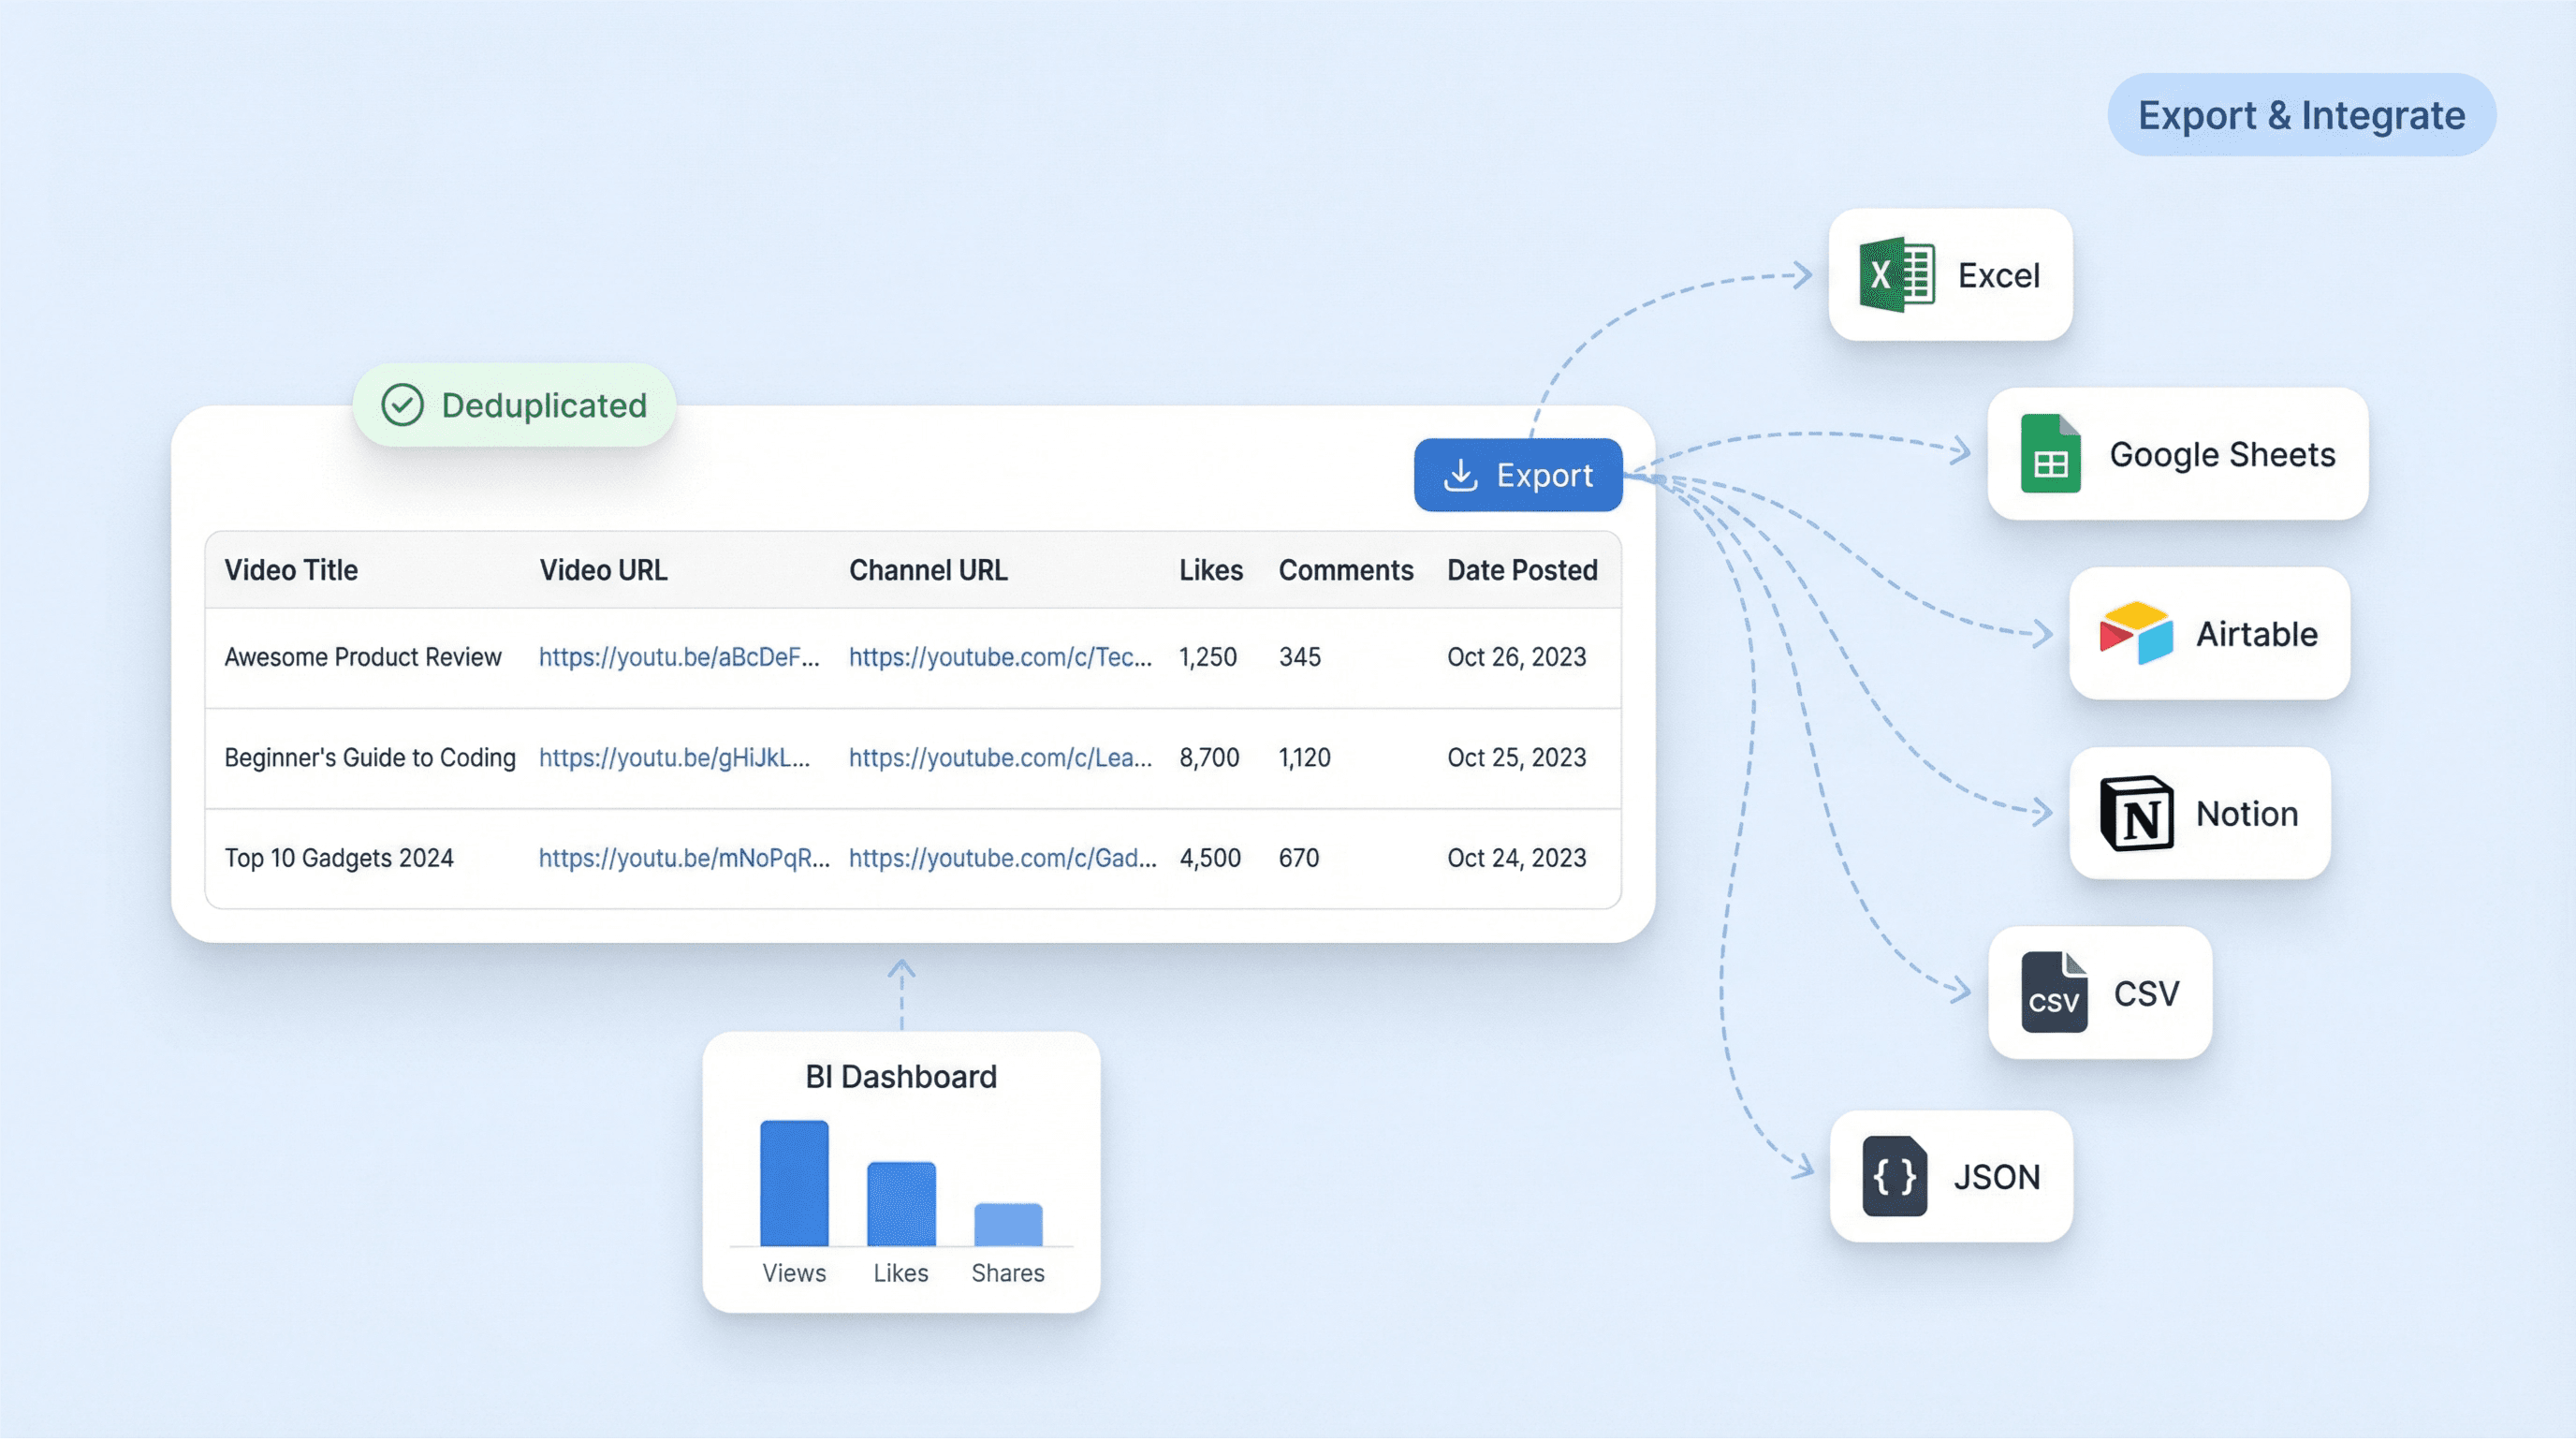This screenshot has height=1441, width=2576.
Task: Click the CSV file icon
Action: pyautogui.click(x=2054, y=993)
